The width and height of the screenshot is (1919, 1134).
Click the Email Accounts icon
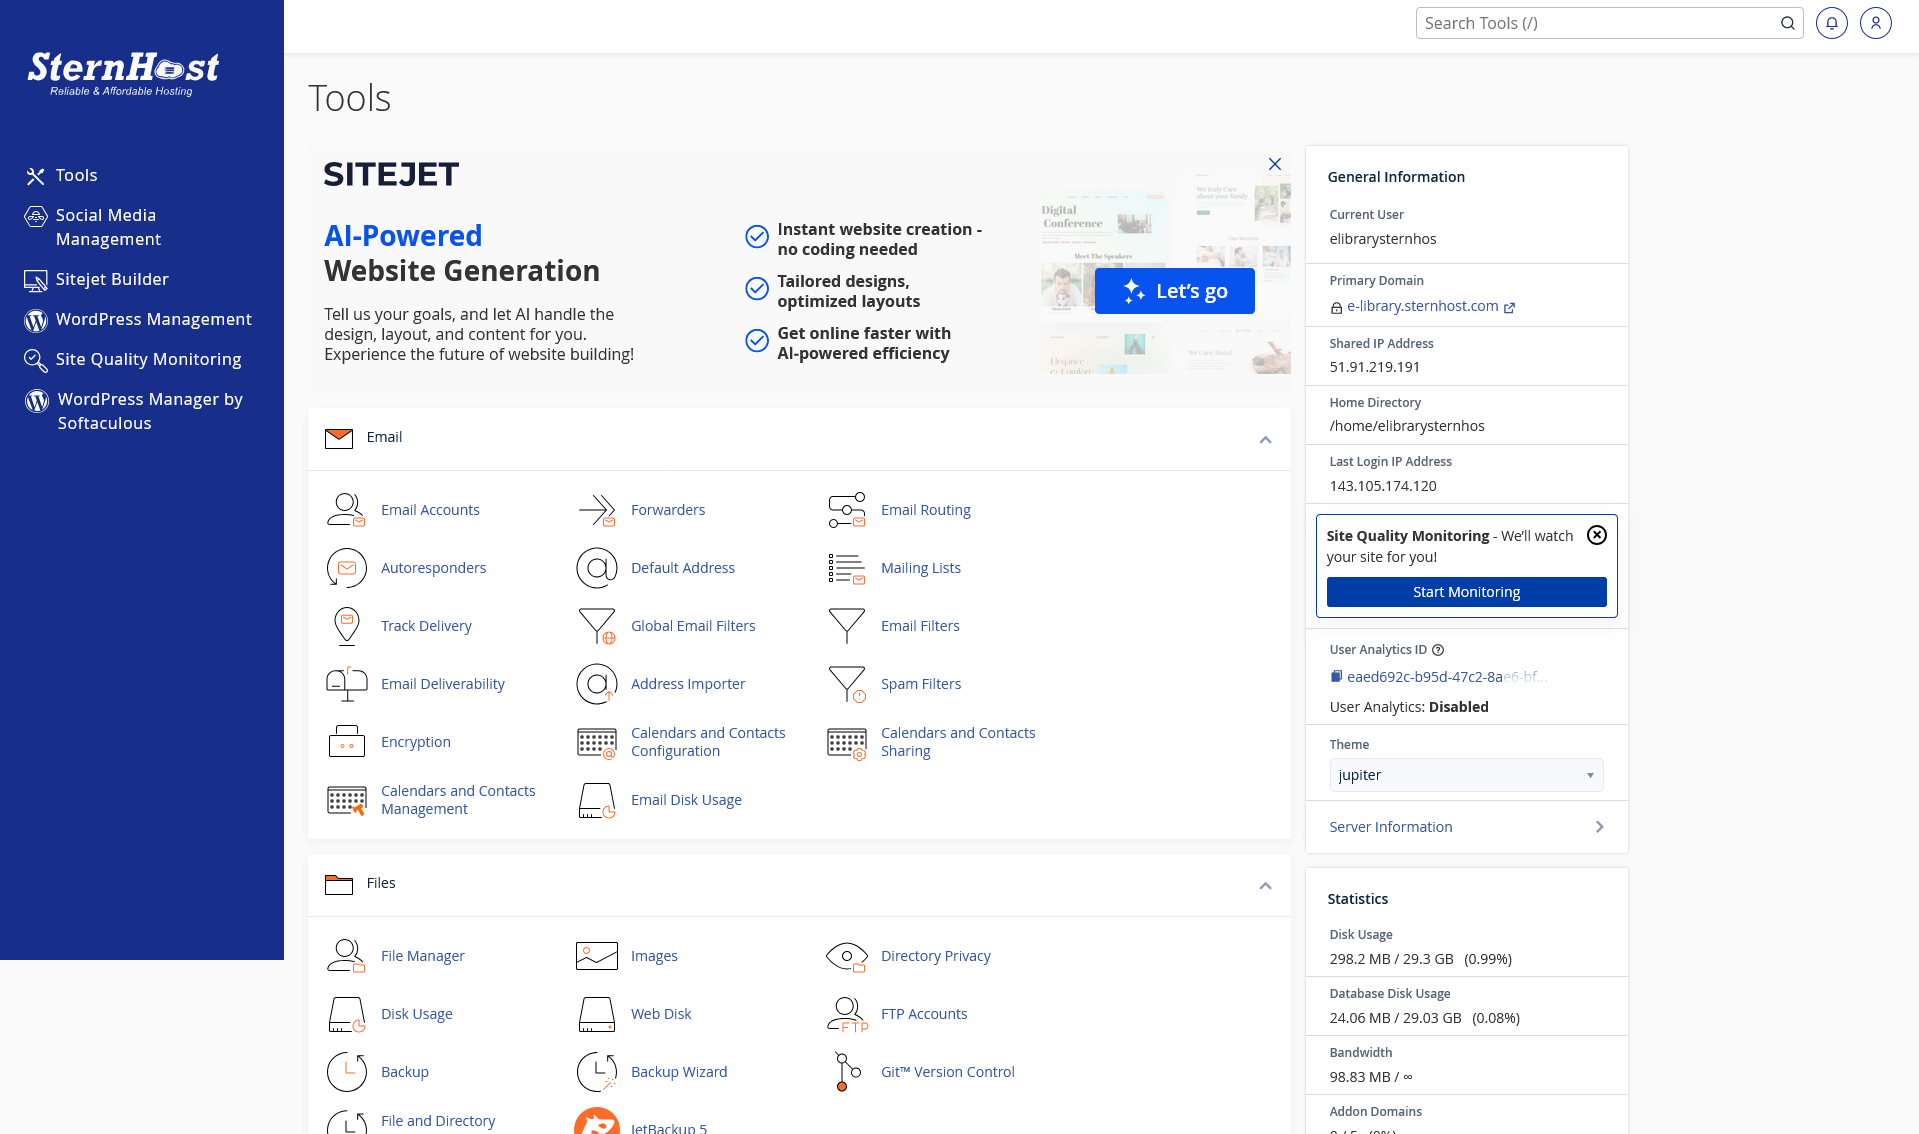(x=346, y=510)
